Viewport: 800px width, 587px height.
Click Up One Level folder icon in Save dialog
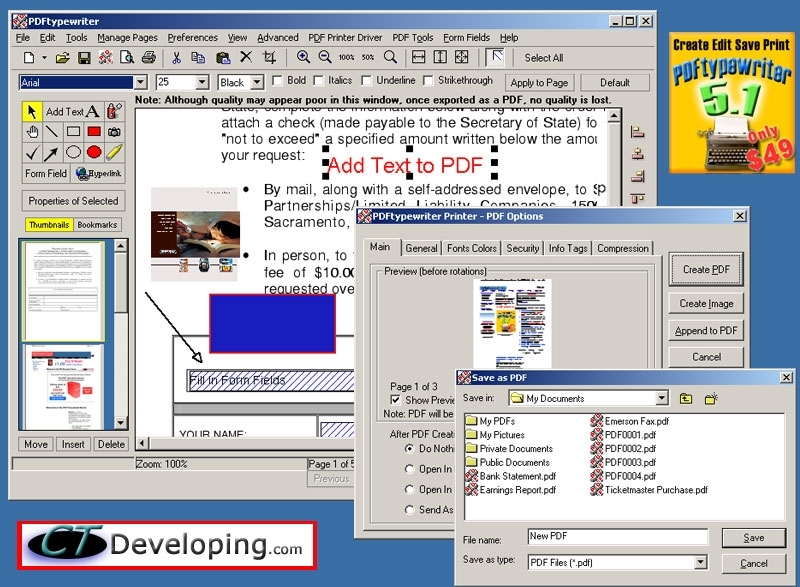click(686, 398)
